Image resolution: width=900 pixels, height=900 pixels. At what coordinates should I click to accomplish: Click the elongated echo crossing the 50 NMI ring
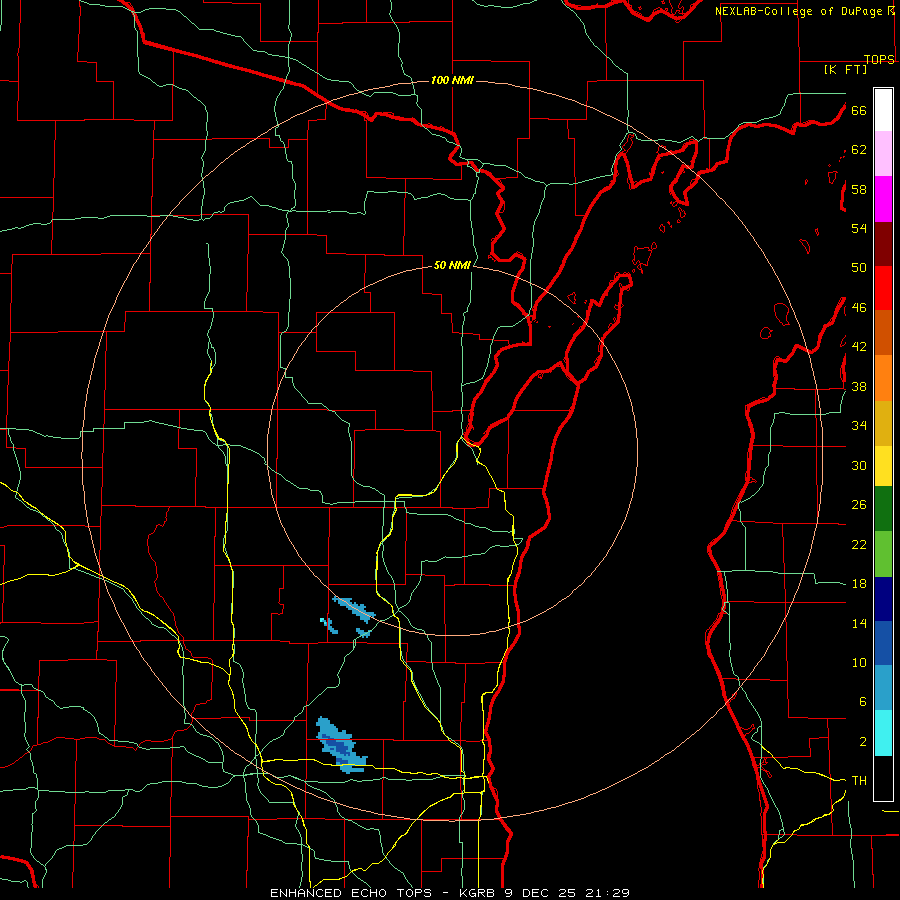tap(354, 610)
